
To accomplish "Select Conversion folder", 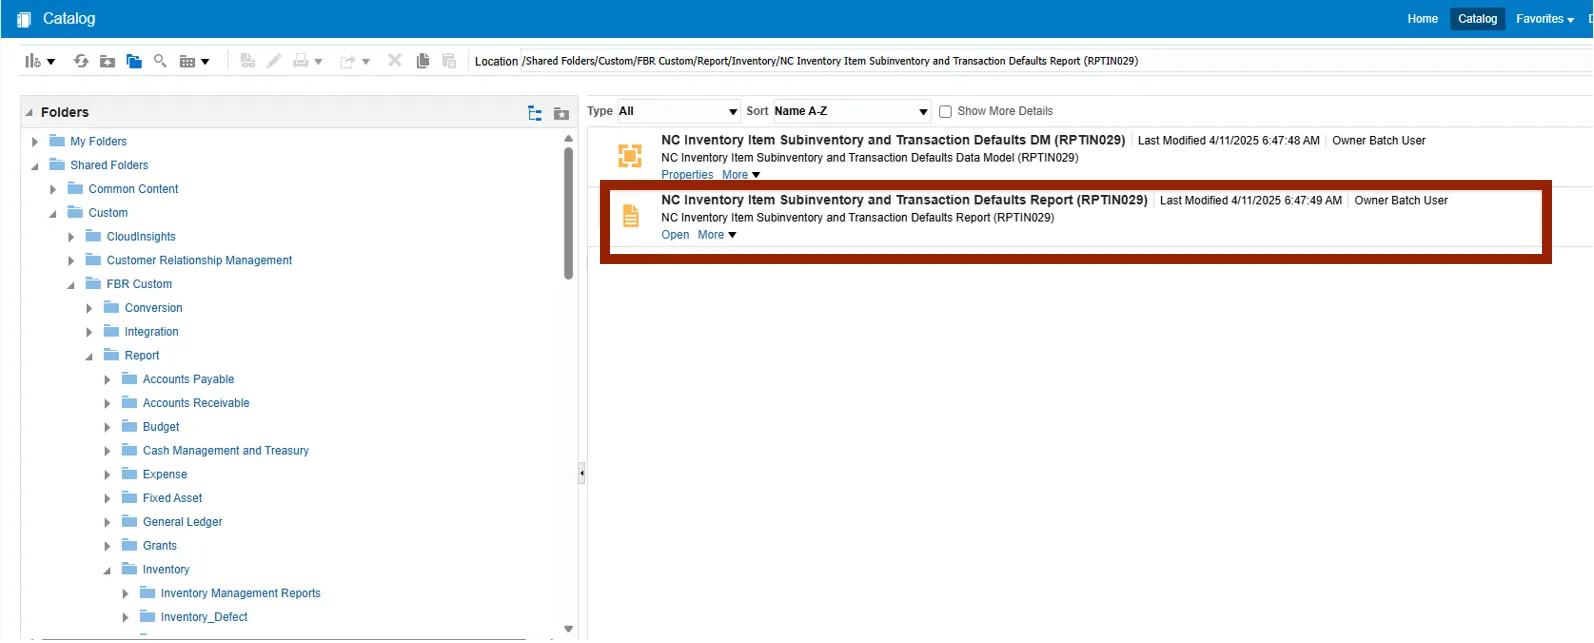I will (154, 308).
